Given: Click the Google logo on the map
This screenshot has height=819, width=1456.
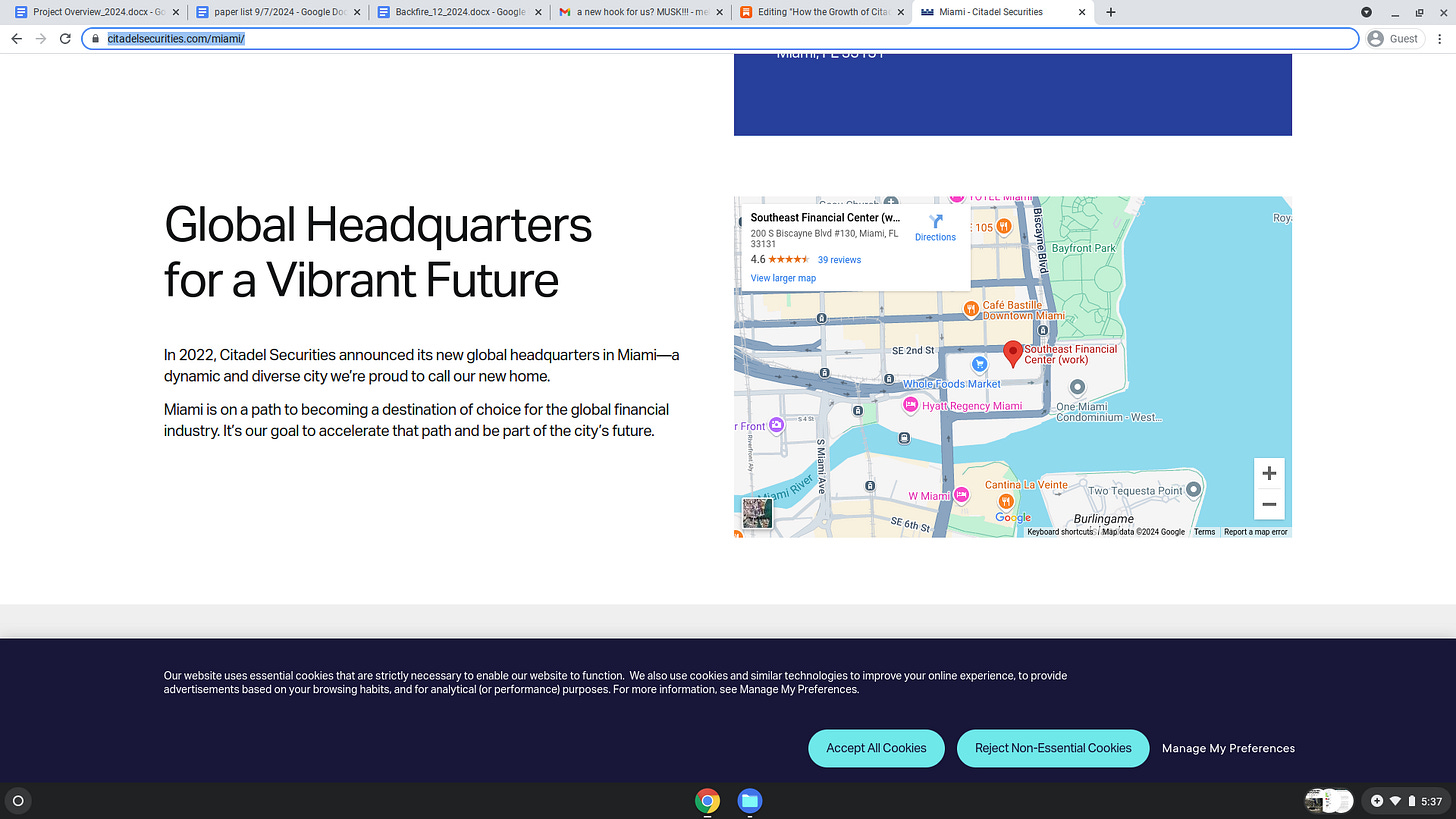Looking at the screenshot, I should click(1013, 518).
